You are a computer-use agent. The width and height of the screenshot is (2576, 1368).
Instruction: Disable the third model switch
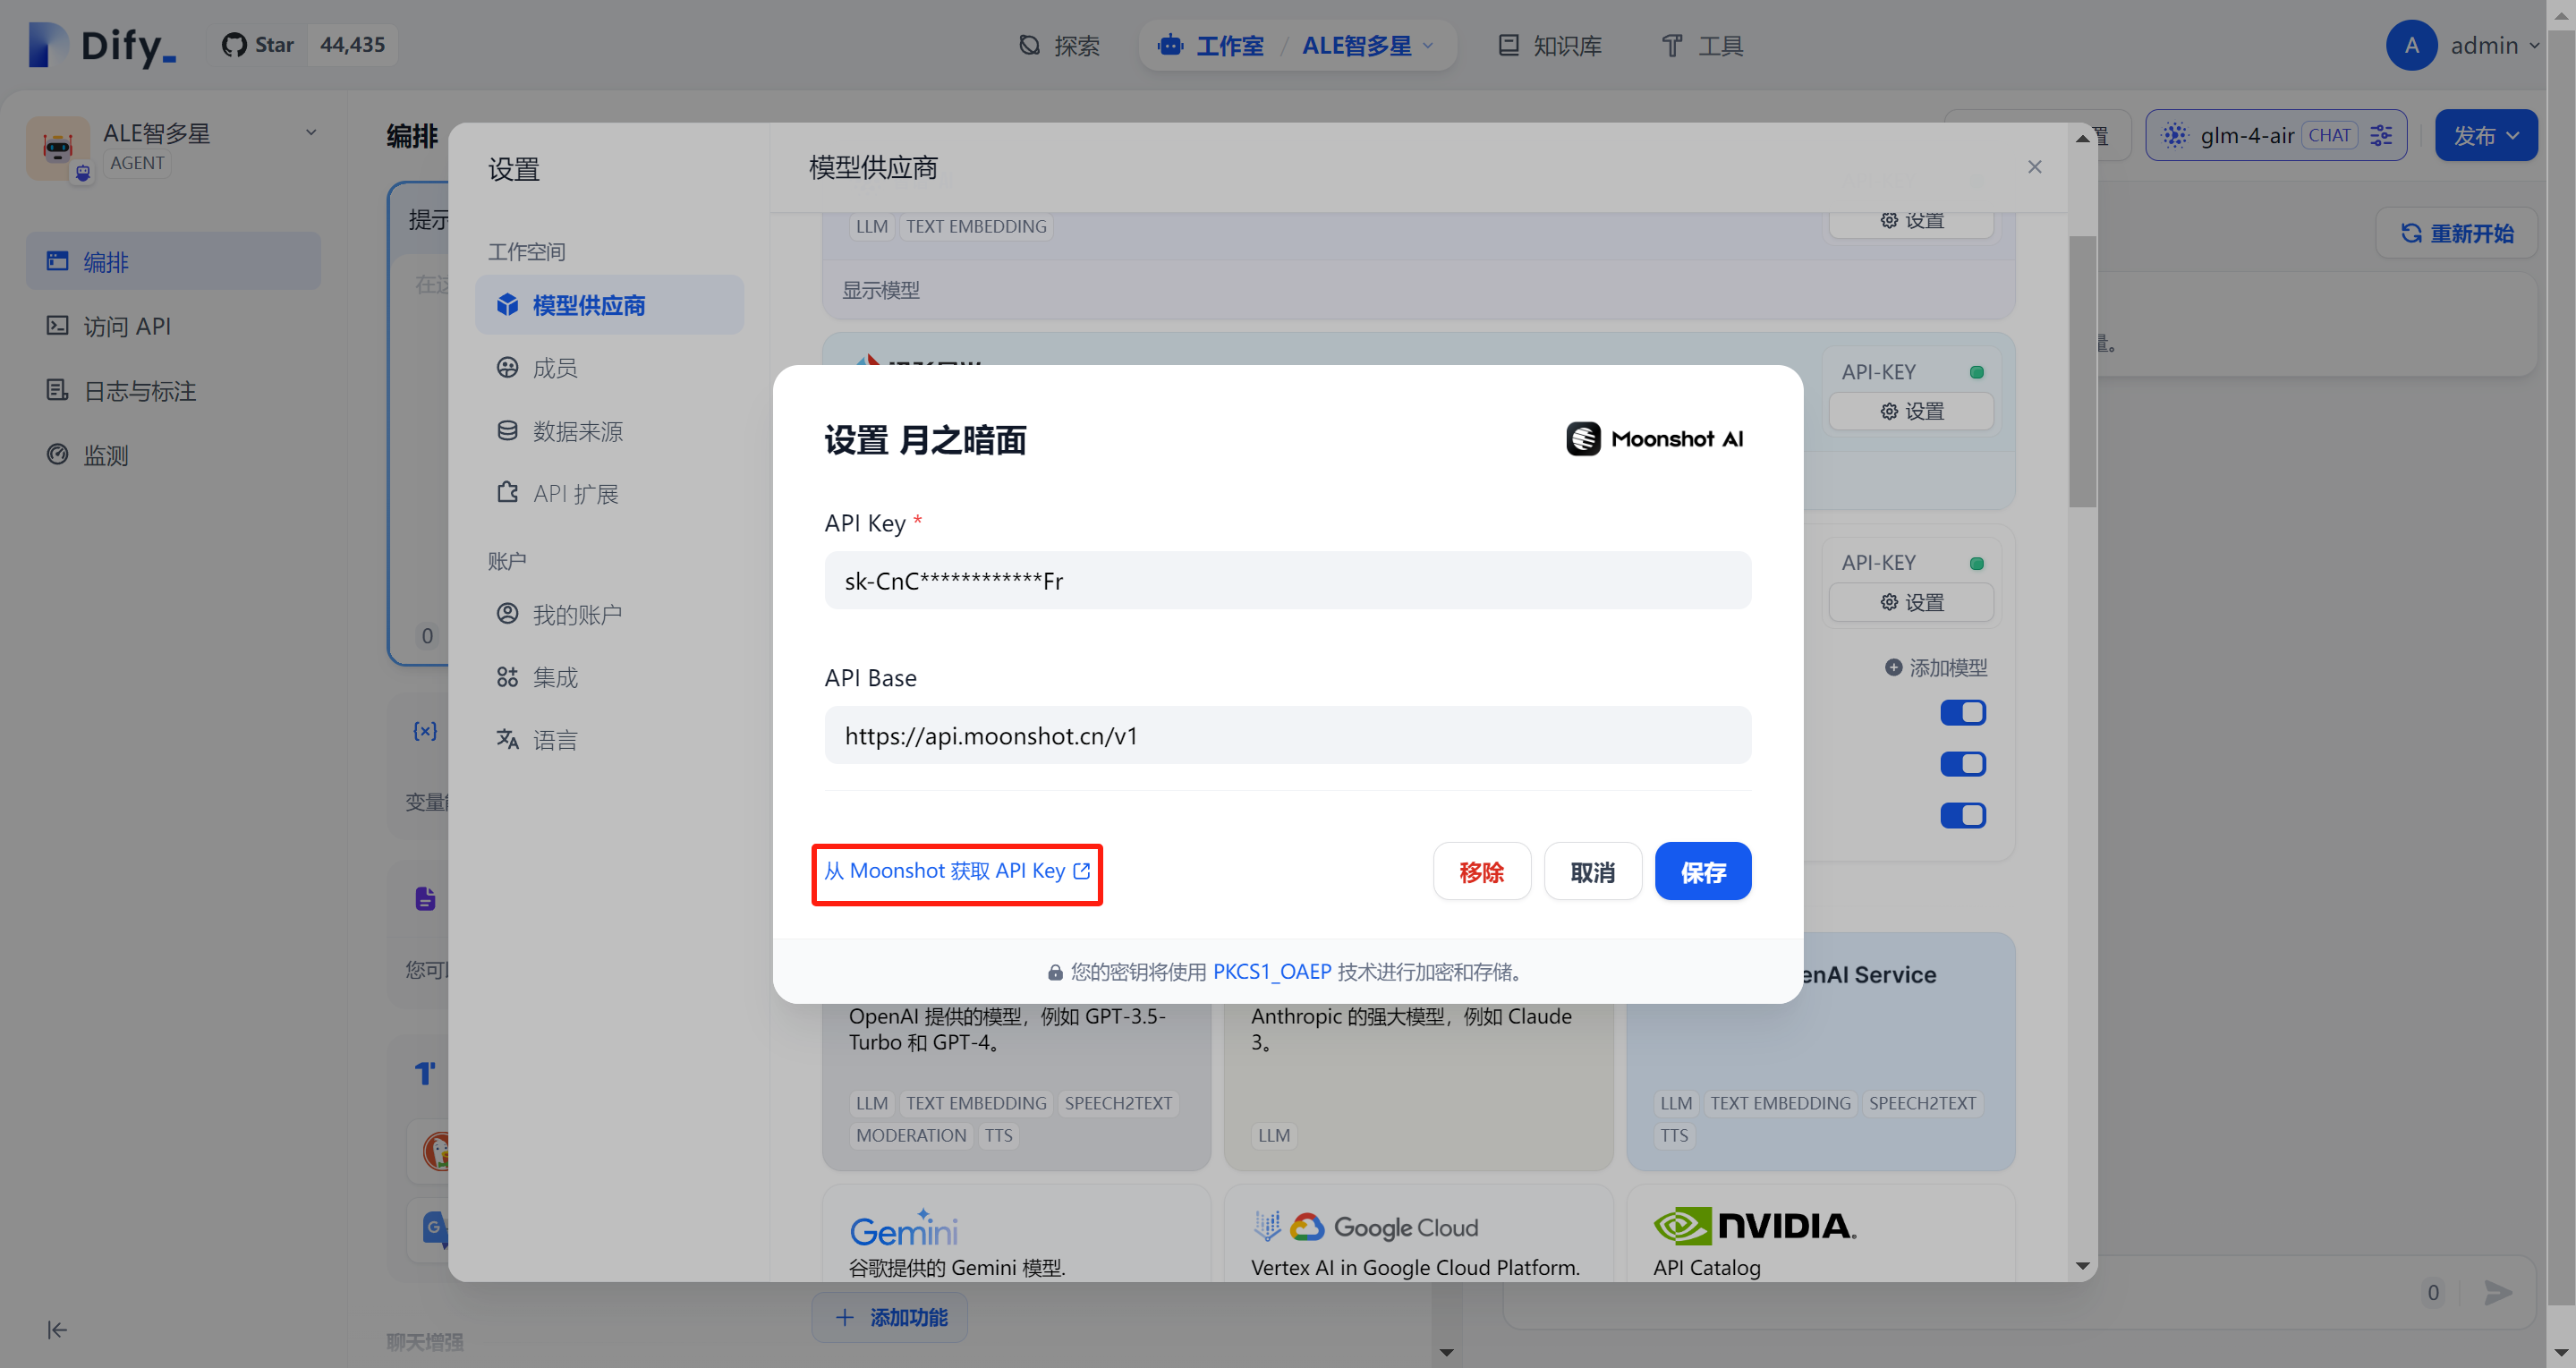click(x=1962, y=816)
